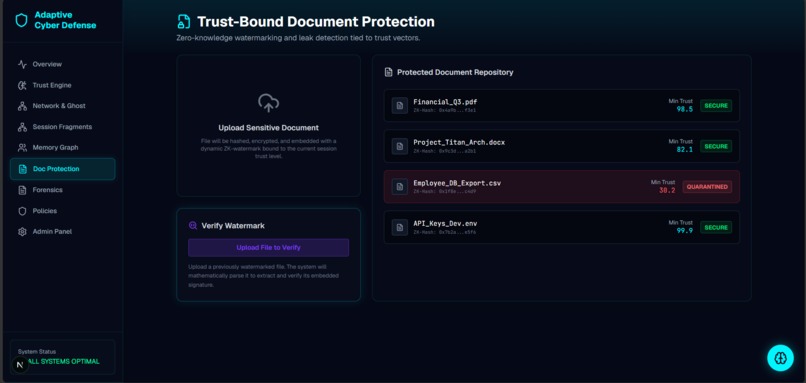Click the Trust-Bound Document Protection title

click(316, 22)
